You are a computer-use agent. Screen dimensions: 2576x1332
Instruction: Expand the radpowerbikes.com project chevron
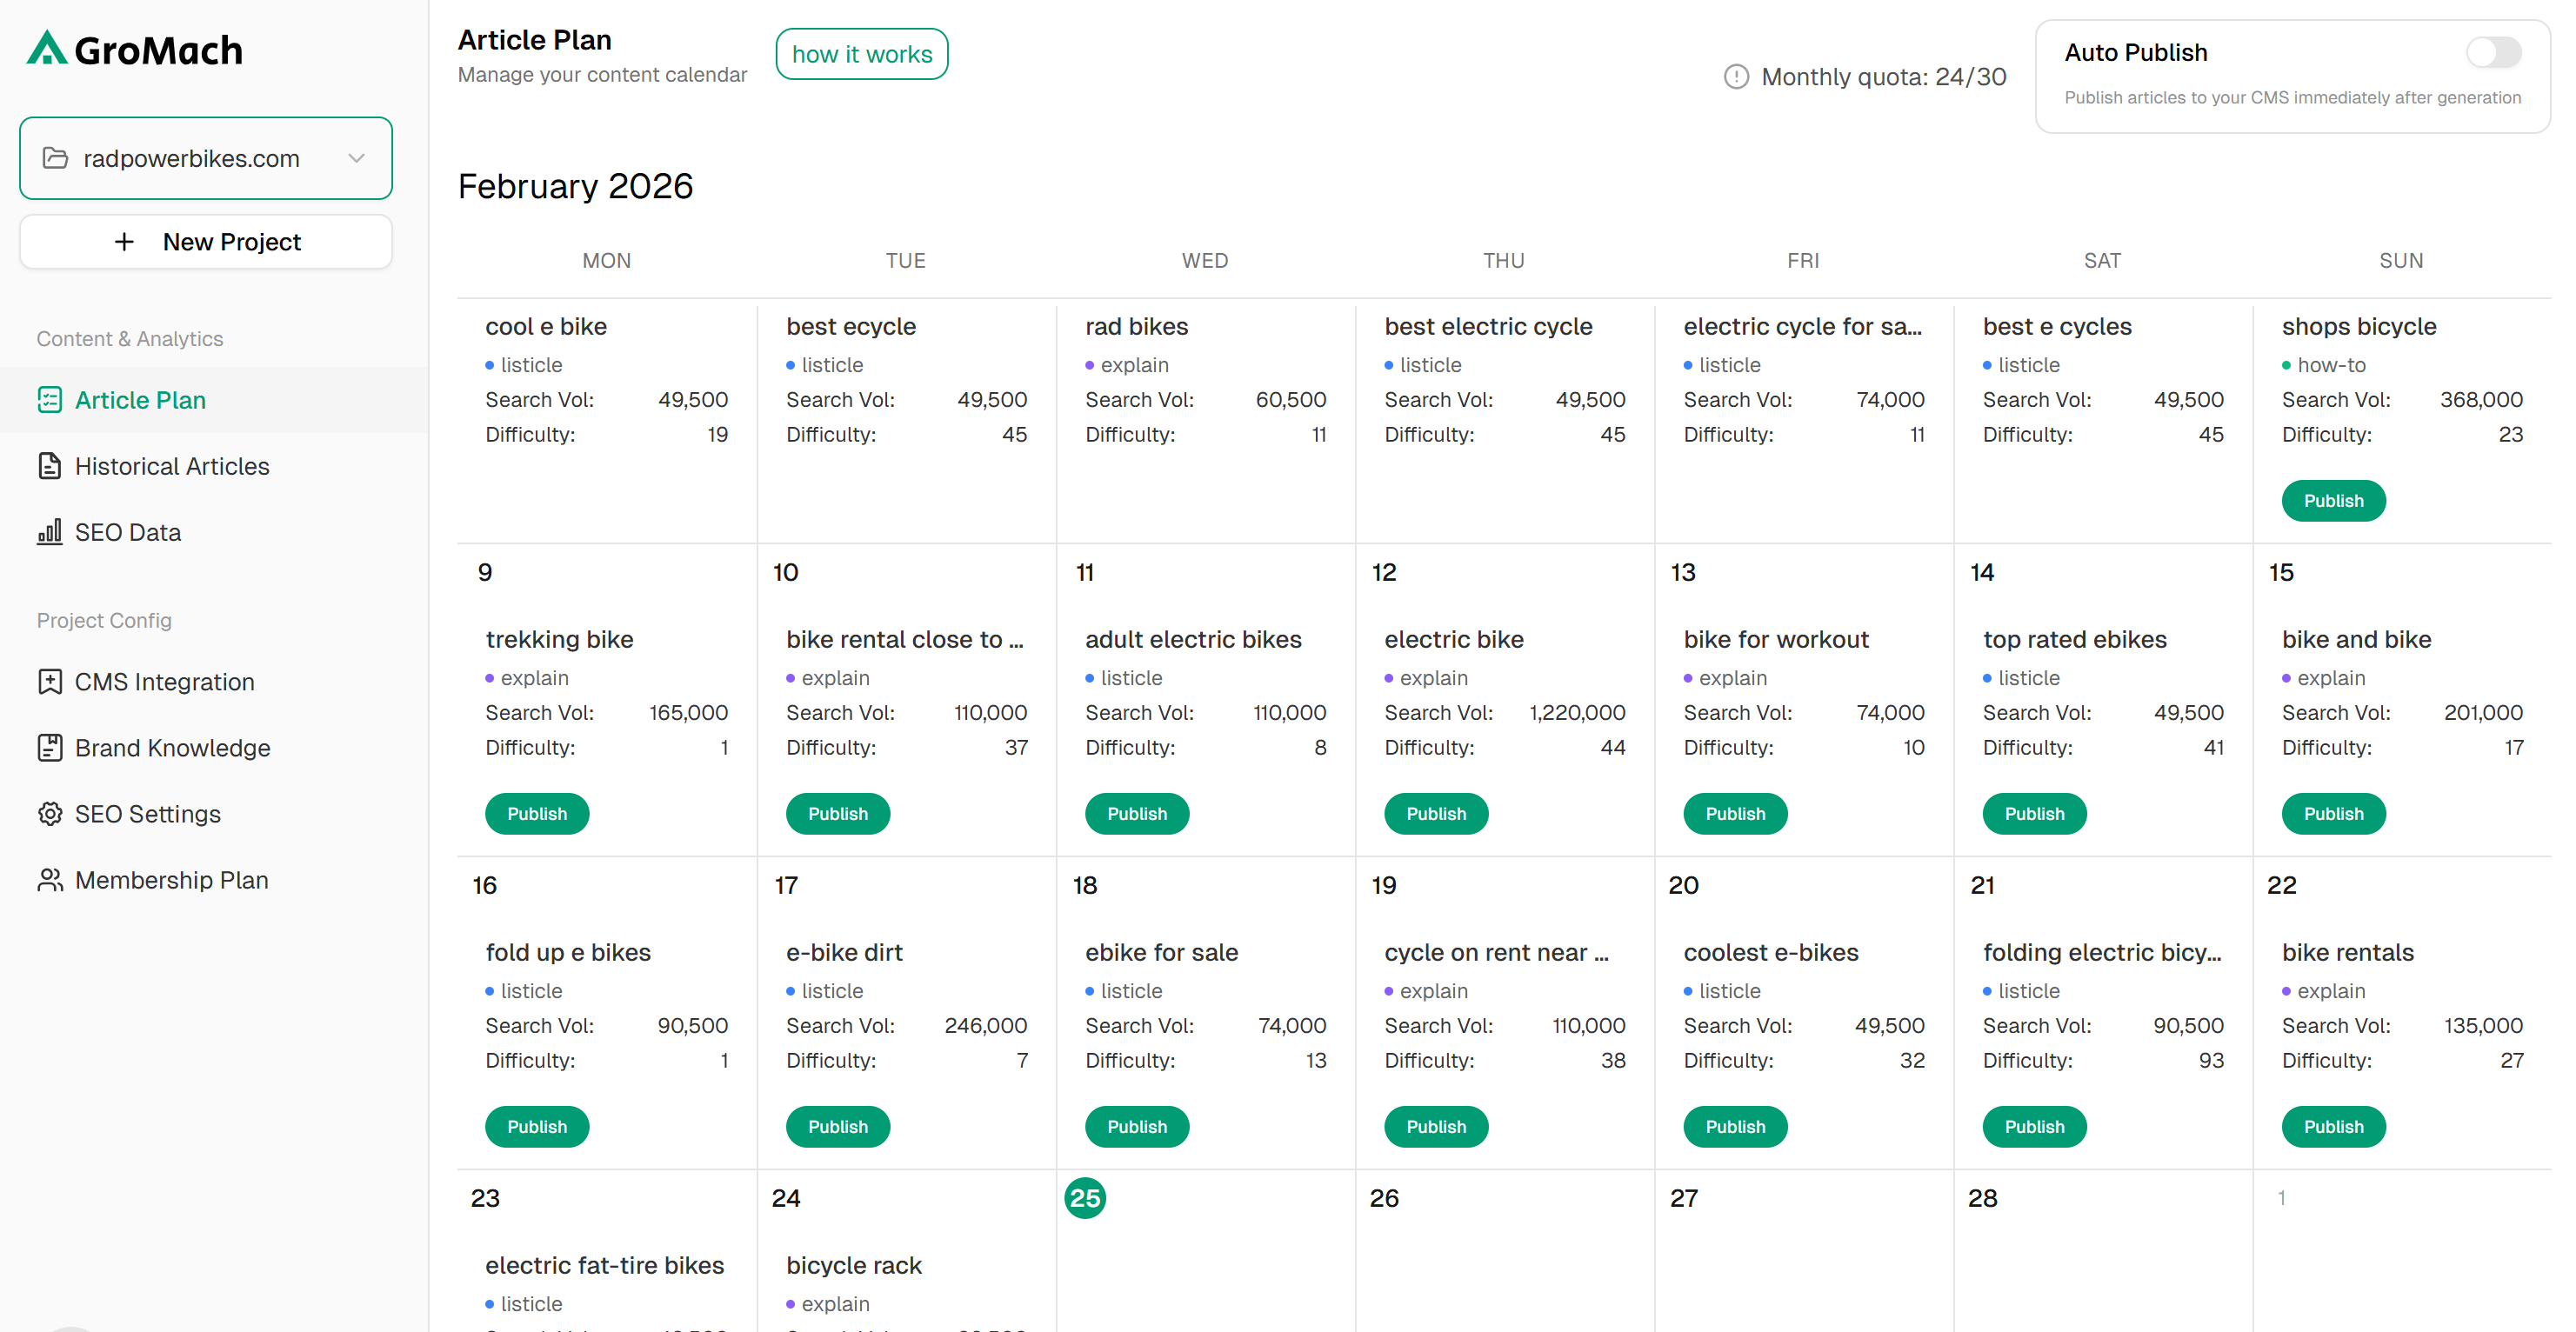click(x=356, y=158)
